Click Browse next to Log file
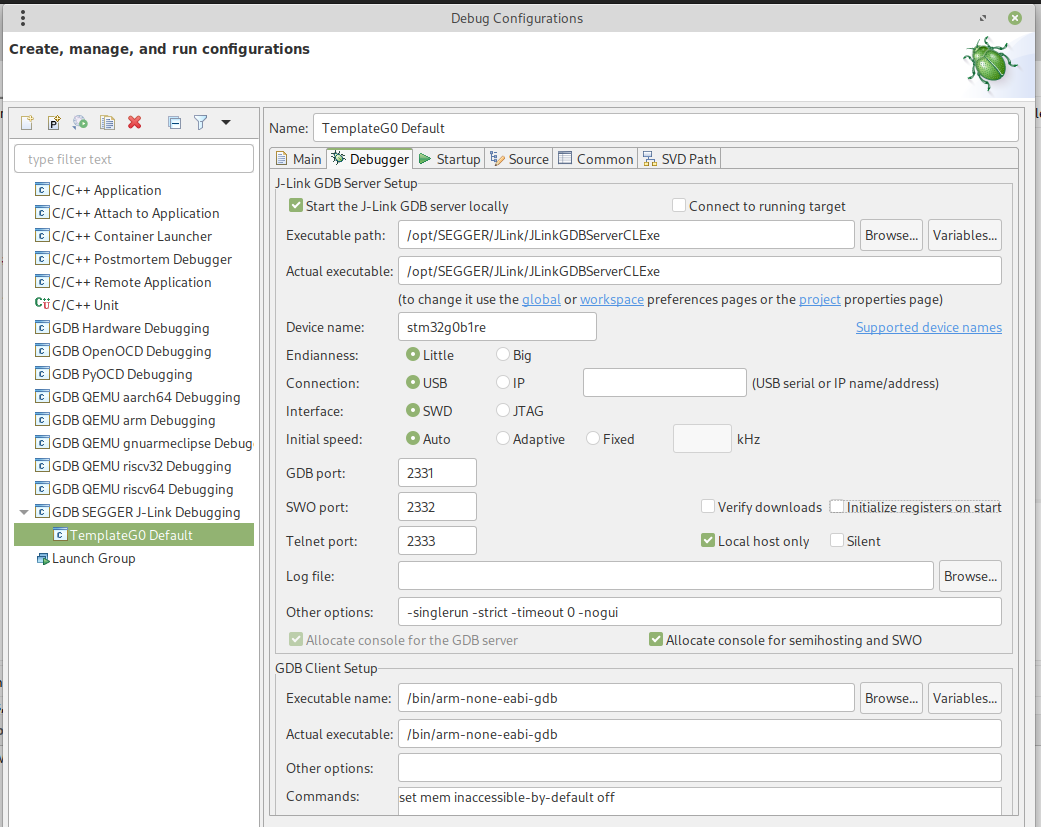The image size is (1041, 827). pyautogui.click(x=970, y=576)
